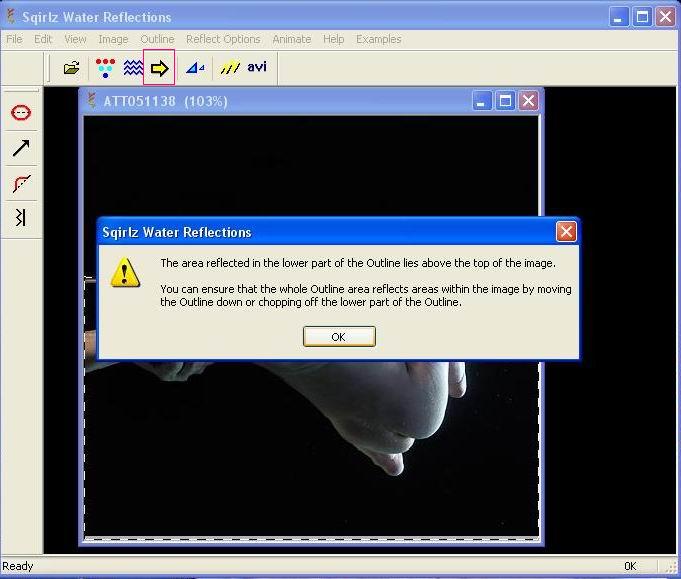Click the close outline tool icon
The image size is (681, 579).
21,217
